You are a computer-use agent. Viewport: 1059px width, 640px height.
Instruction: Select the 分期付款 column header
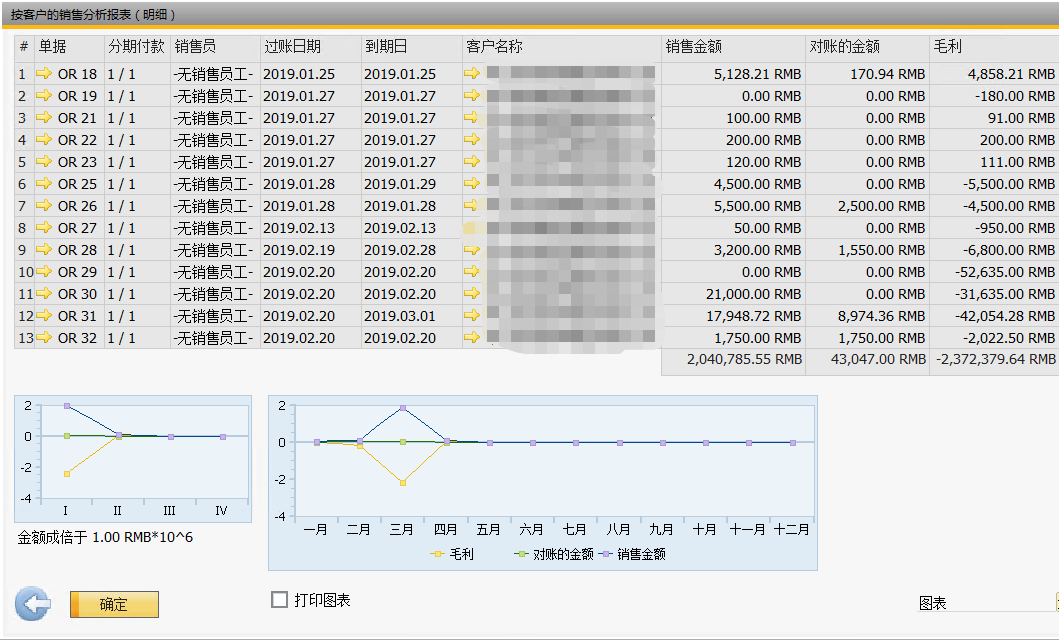point(137,47)
